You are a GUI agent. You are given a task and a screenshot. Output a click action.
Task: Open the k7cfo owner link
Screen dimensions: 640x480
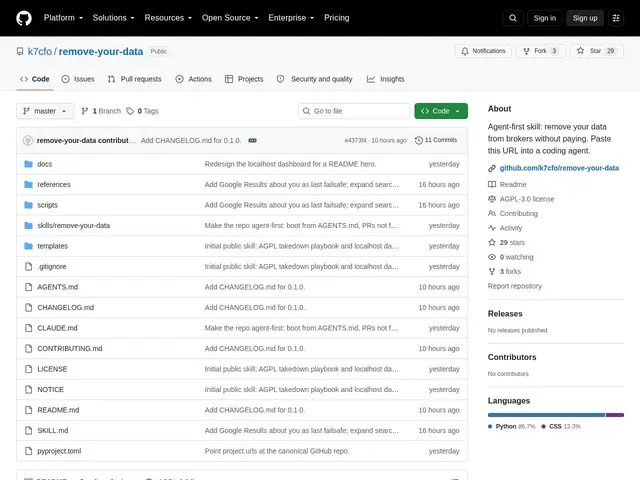coord(40,51)
